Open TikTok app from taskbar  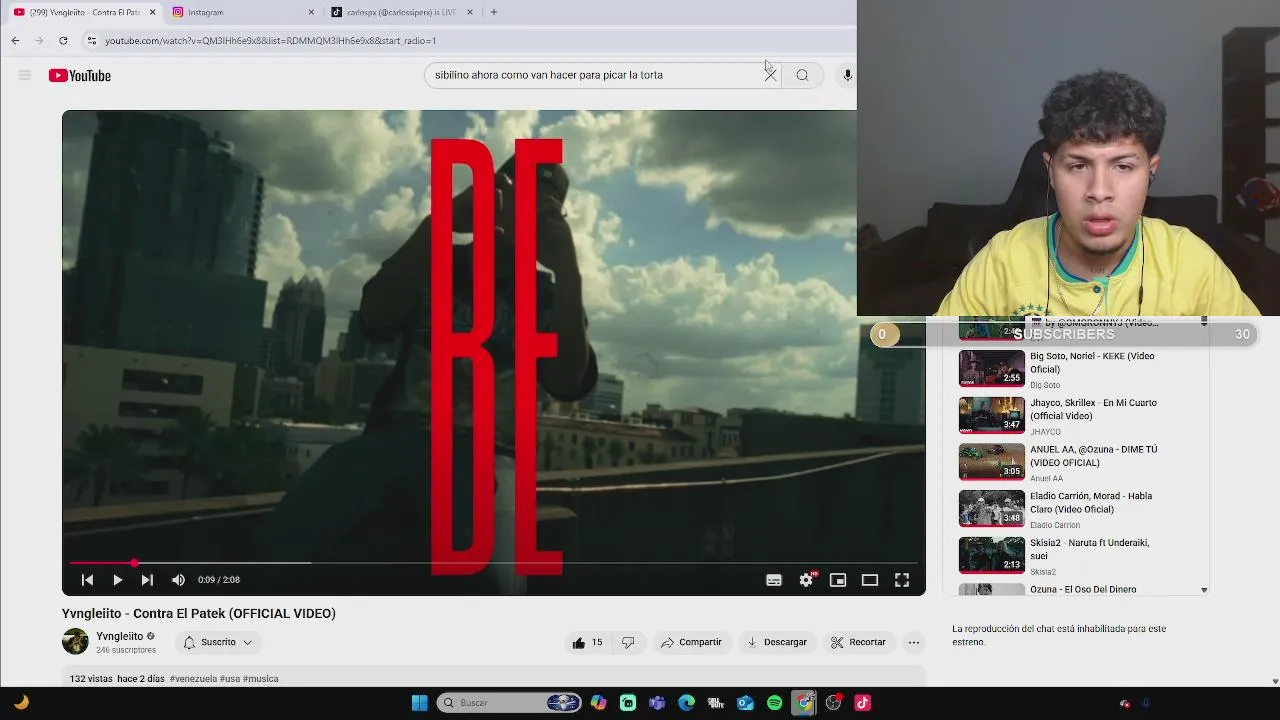(x=863, y=703)
